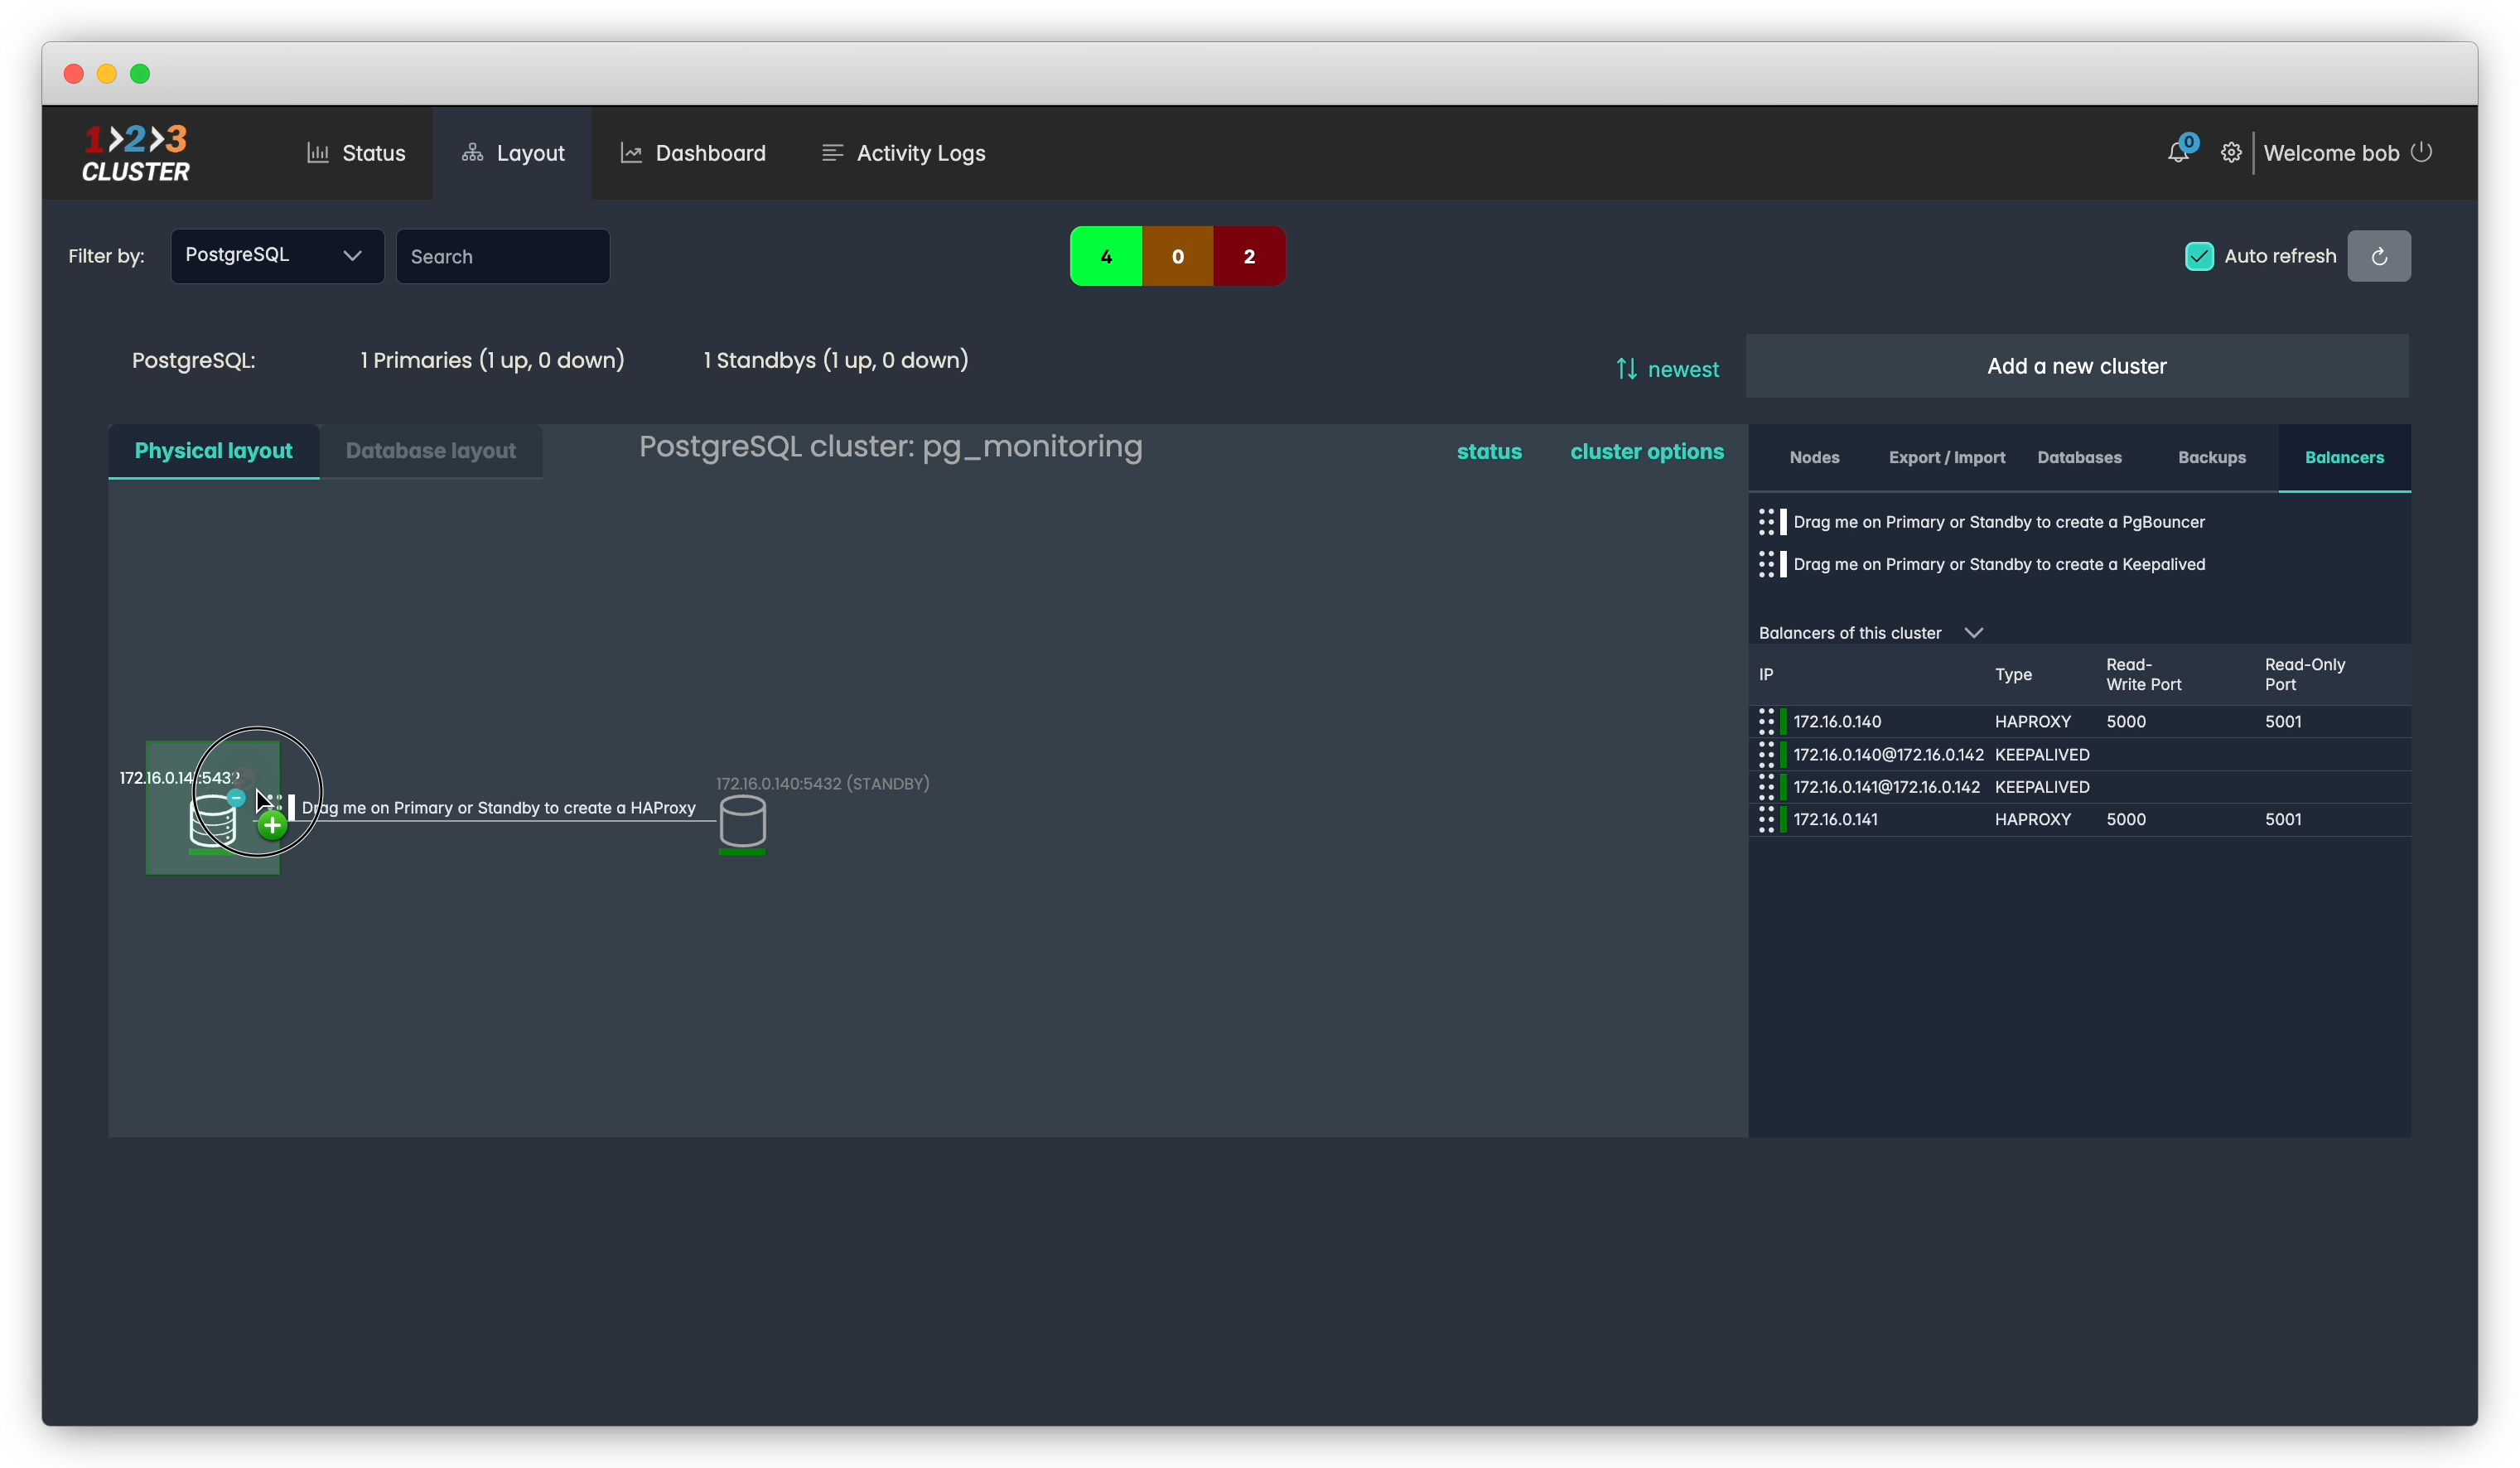Open the PostgreSQL filter dropdown
The image size is (2520, 1468).
click(x=277, y=256)
